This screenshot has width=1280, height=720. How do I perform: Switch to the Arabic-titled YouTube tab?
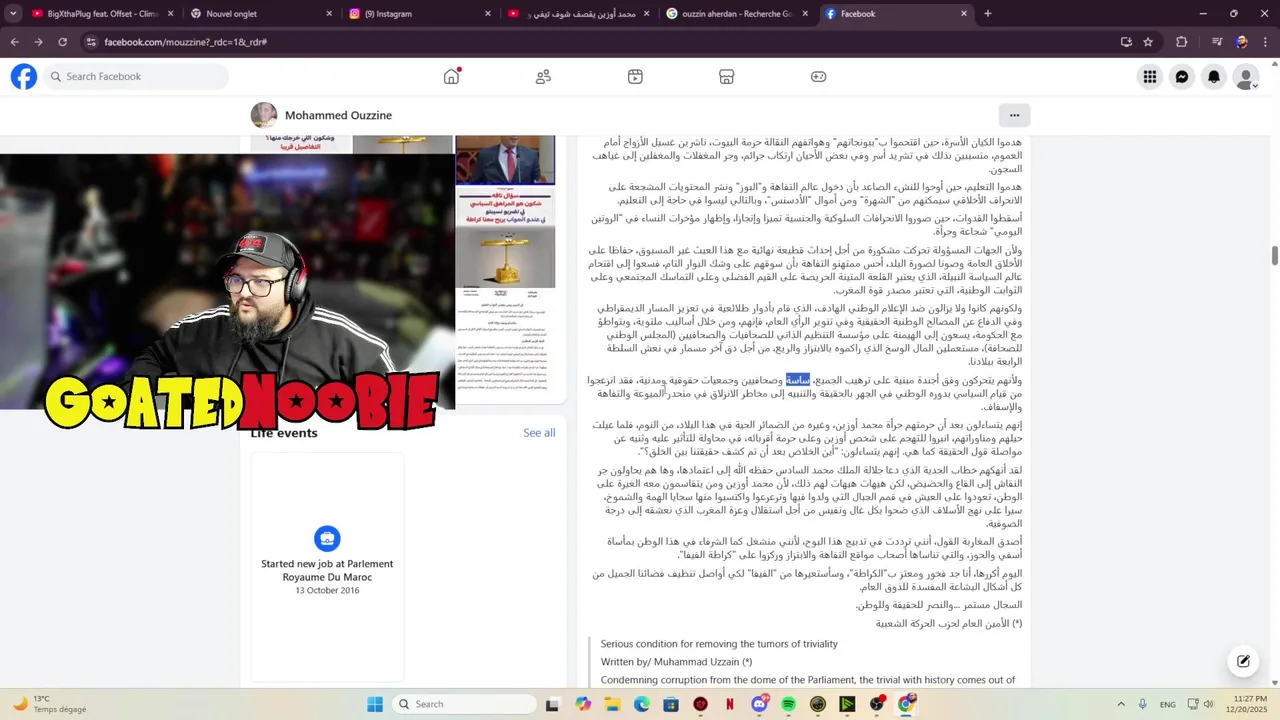click(578, 14)
